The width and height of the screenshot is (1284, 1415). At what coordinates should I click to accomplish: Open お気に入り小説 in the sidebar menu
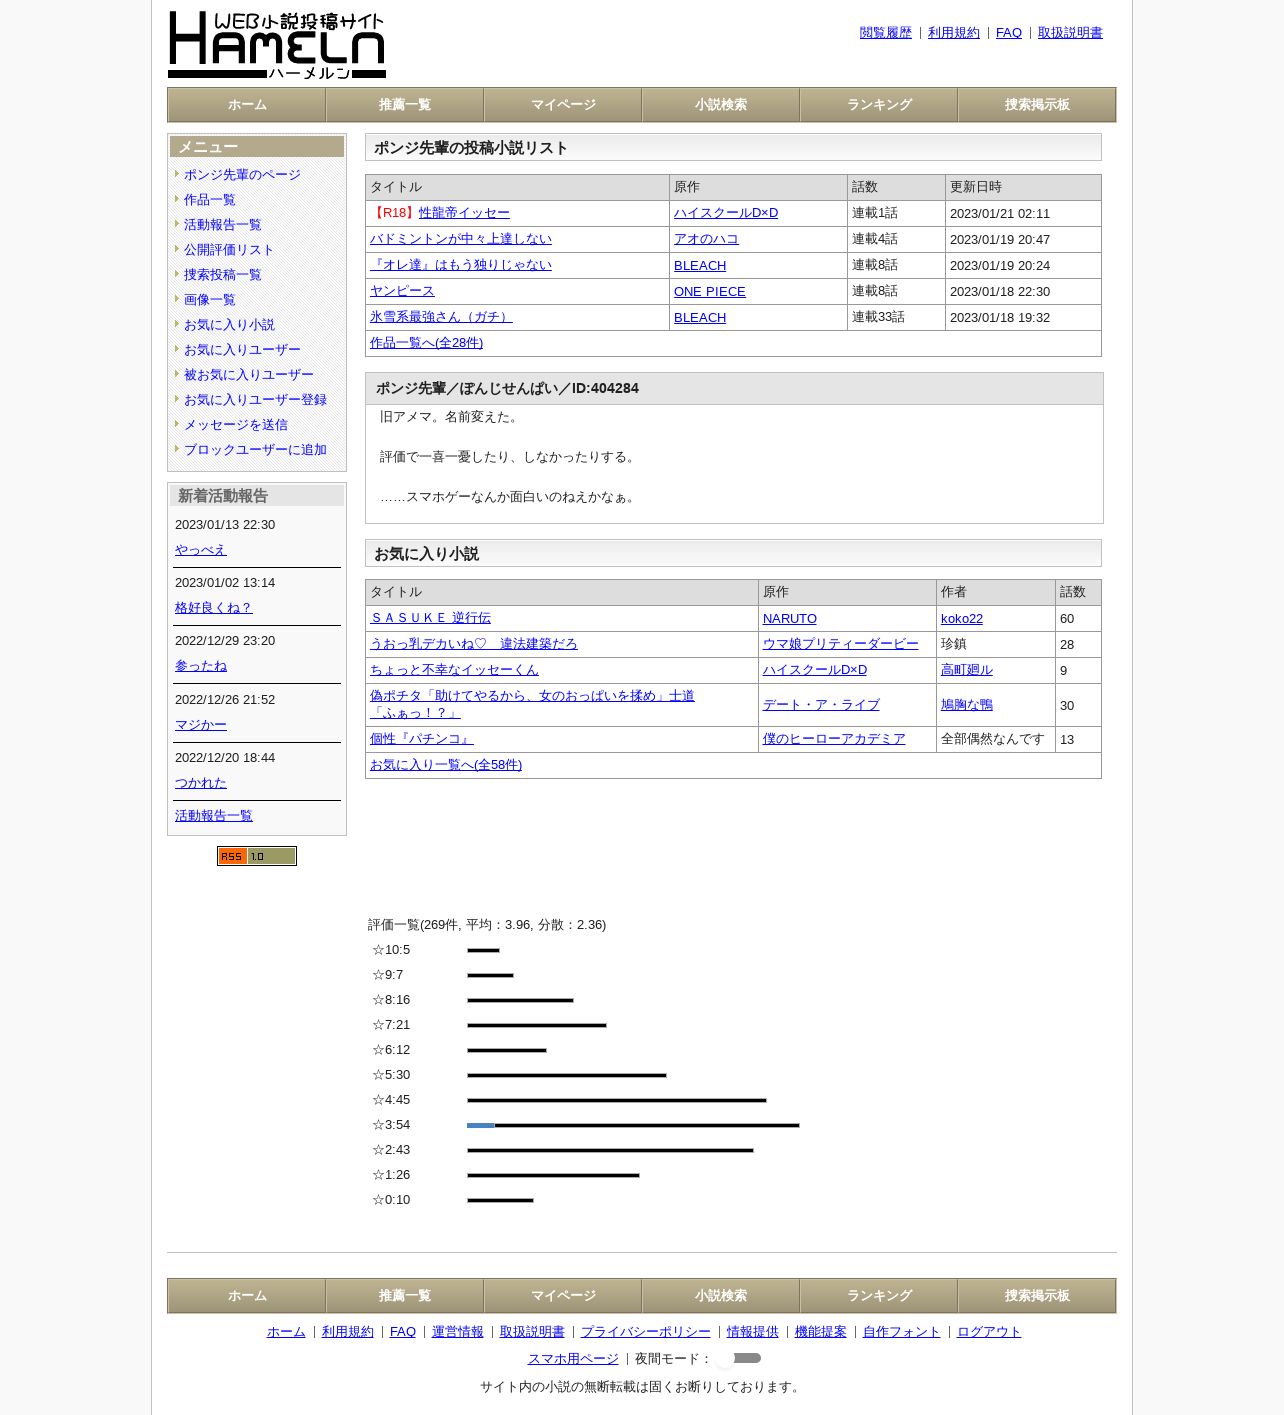[229, 325]
